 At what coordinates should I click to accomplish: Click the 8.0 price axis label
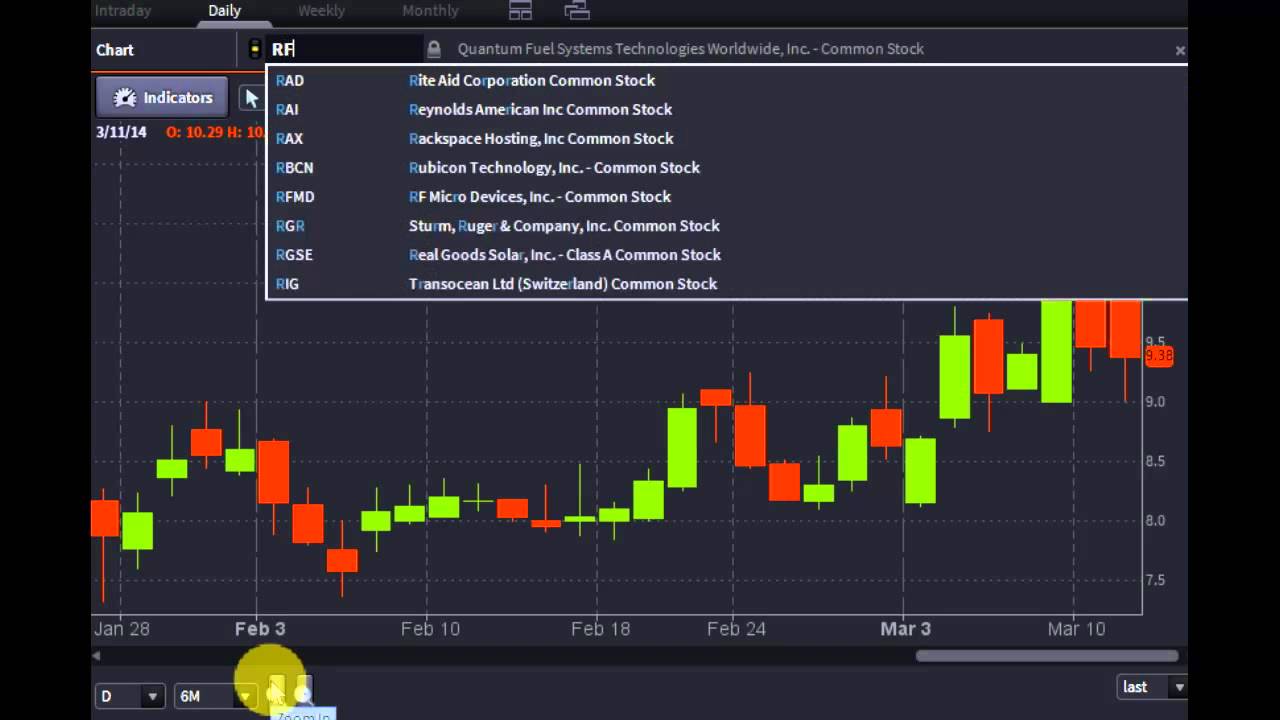pos(1155,521)
